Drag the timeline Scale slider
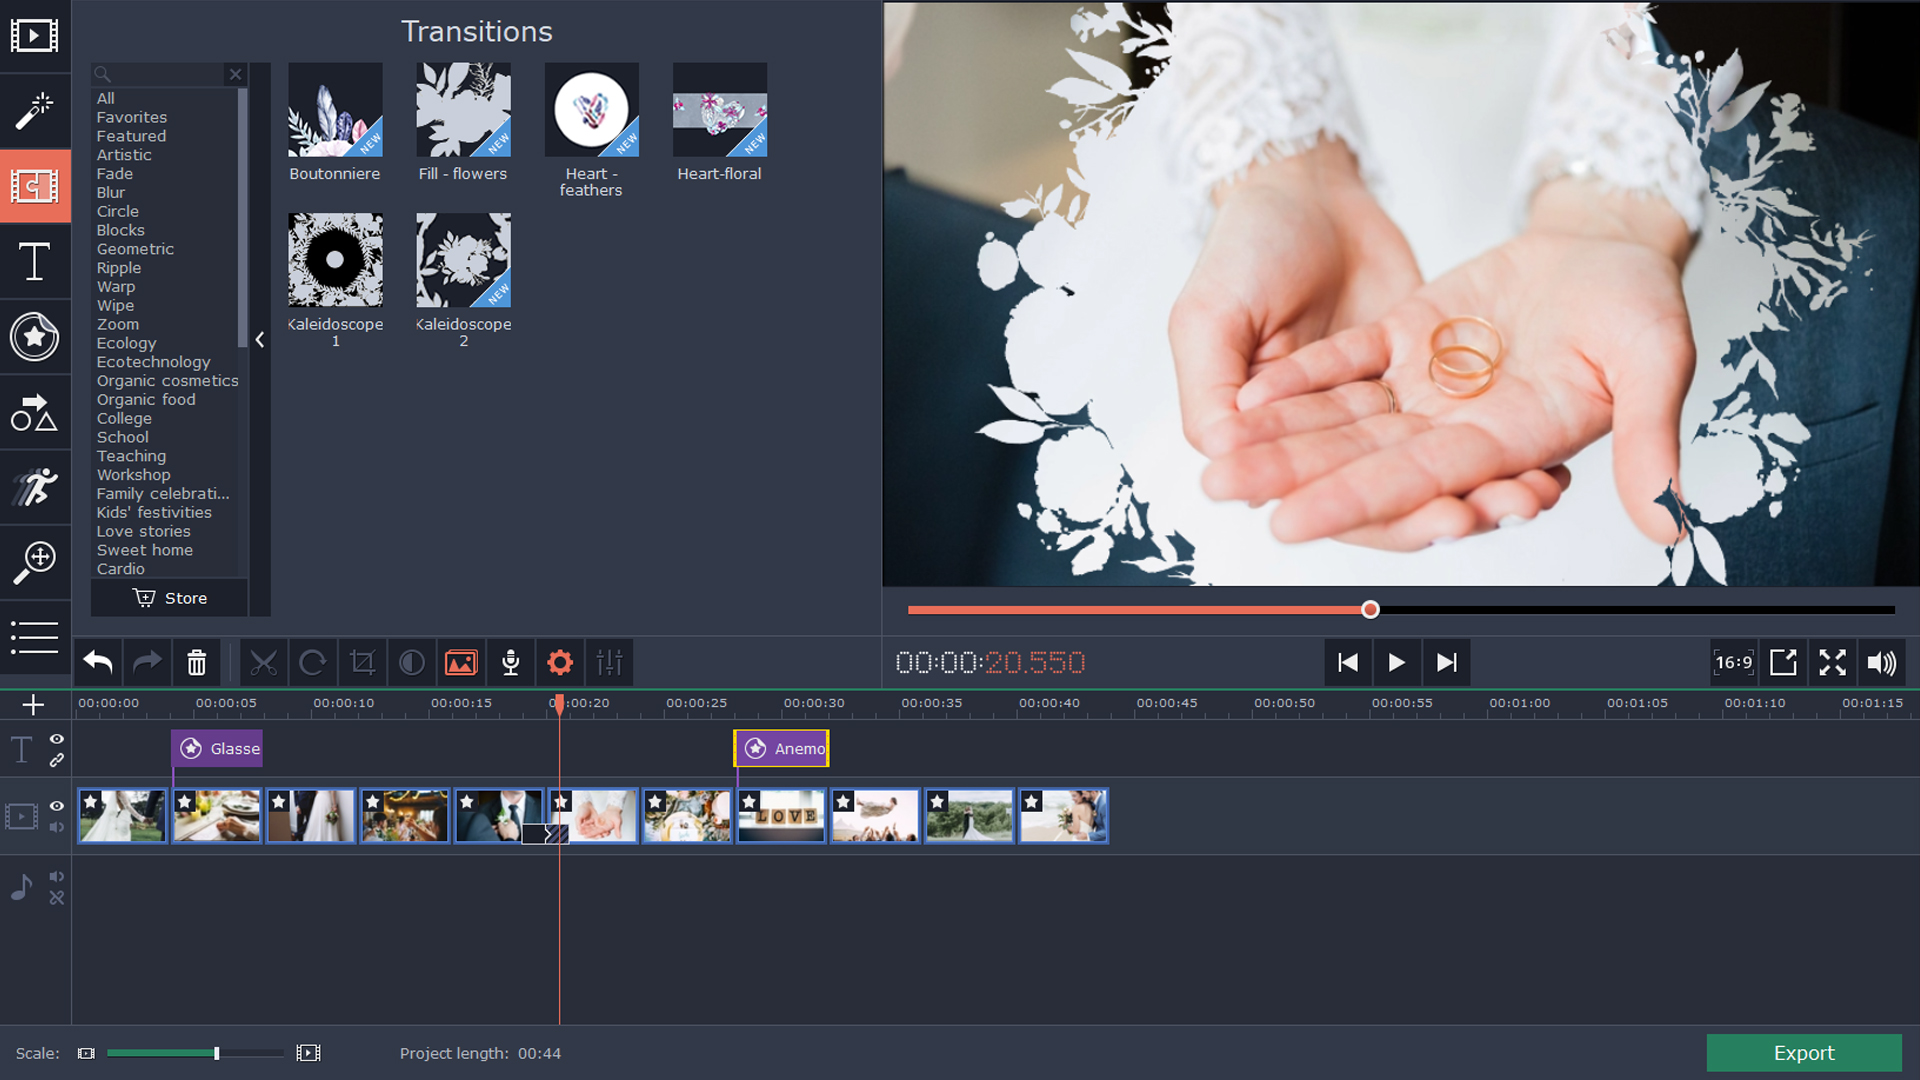The height and width of the screenshot is (1080, 1920). click(215, 1052)
